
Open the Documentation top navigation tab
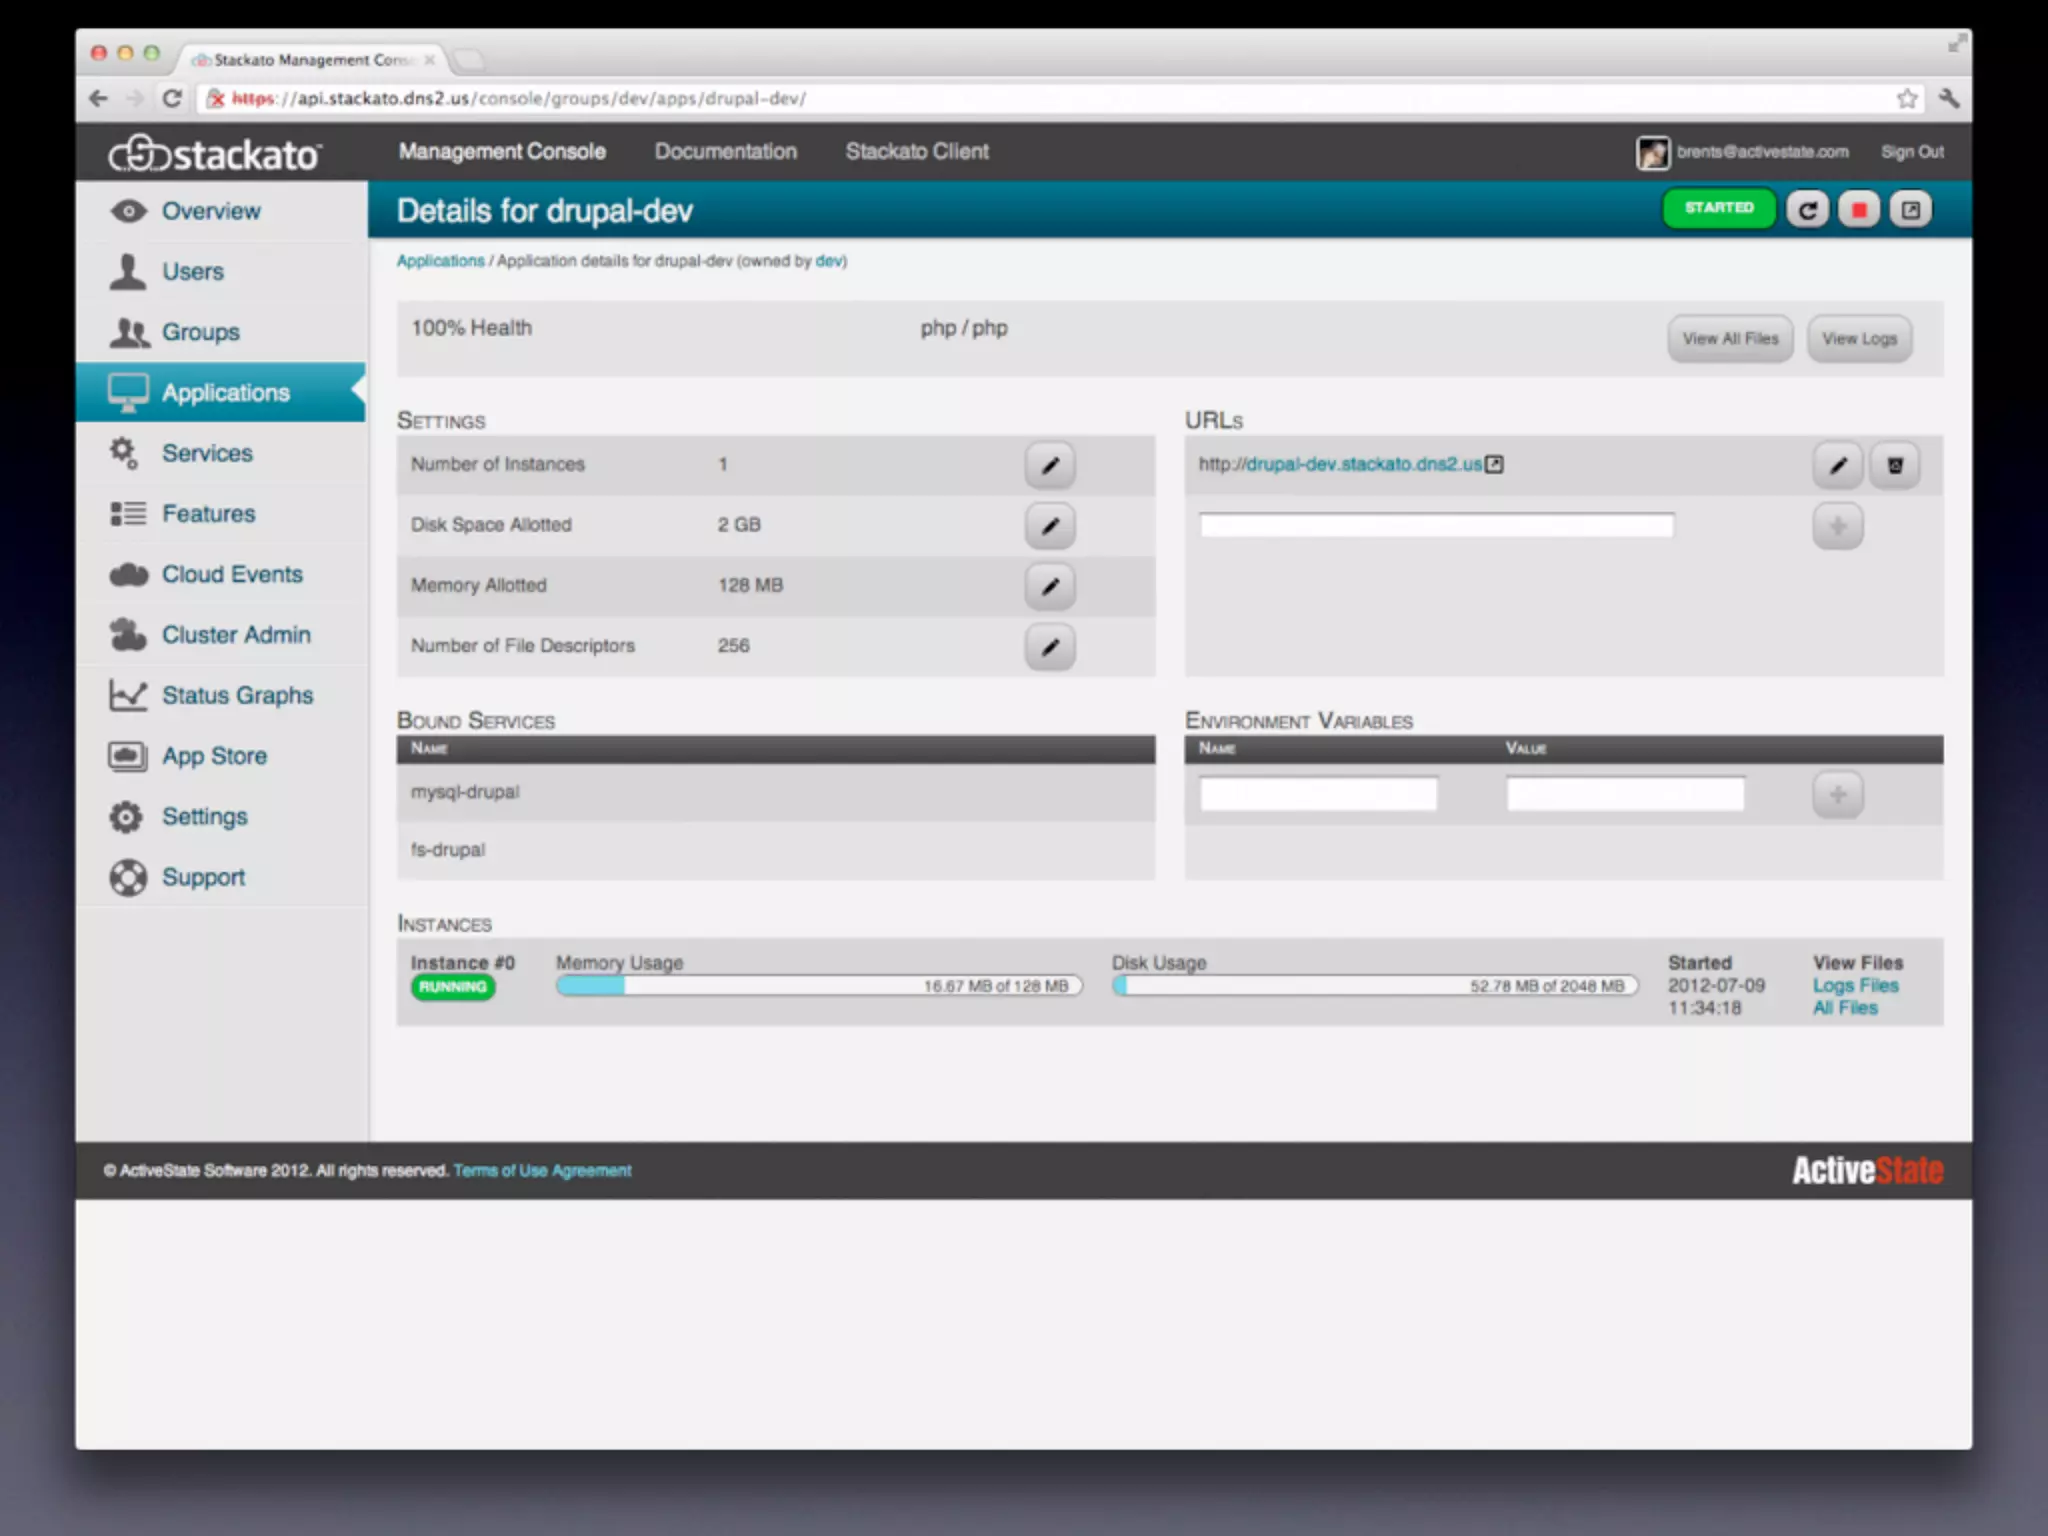pyautogui.click(x=725, y=151)
